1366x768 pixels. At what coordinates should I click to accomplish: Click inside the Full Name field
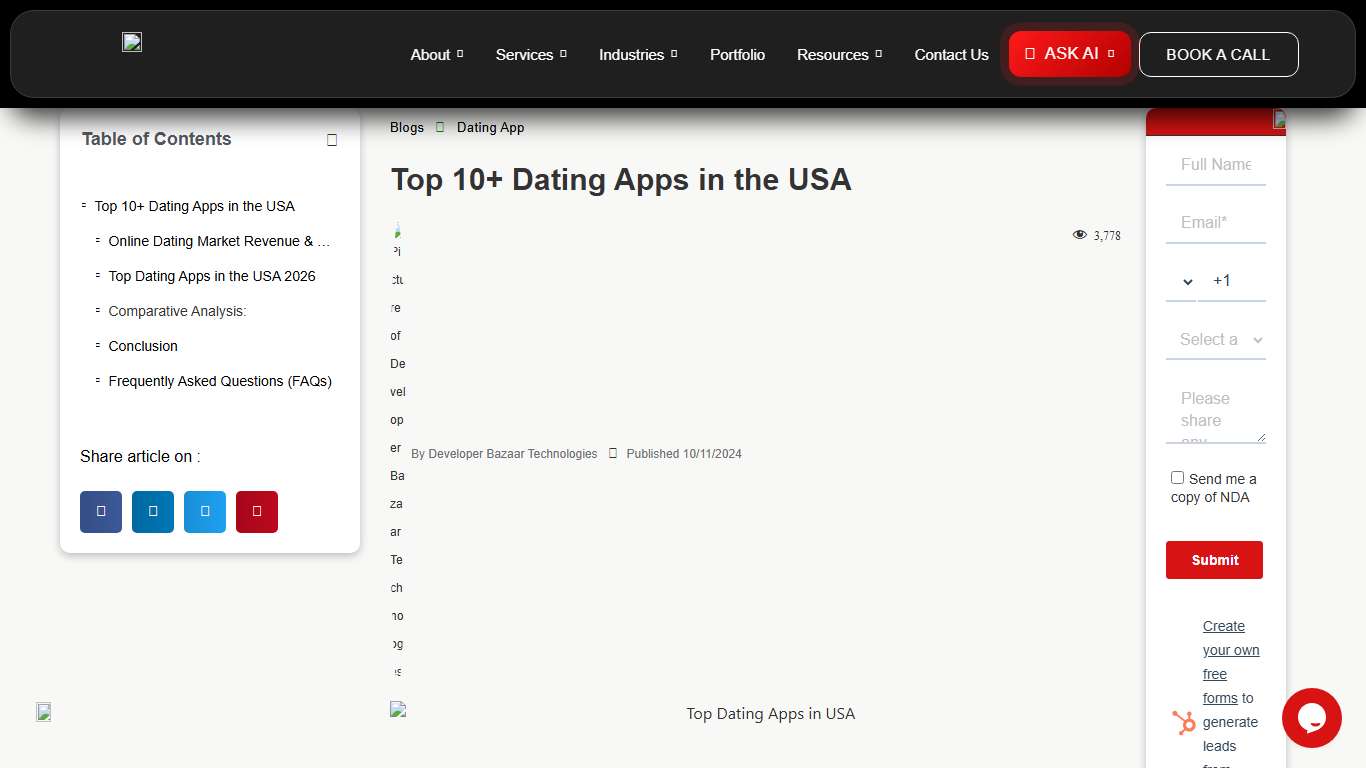click(1216, 164)
